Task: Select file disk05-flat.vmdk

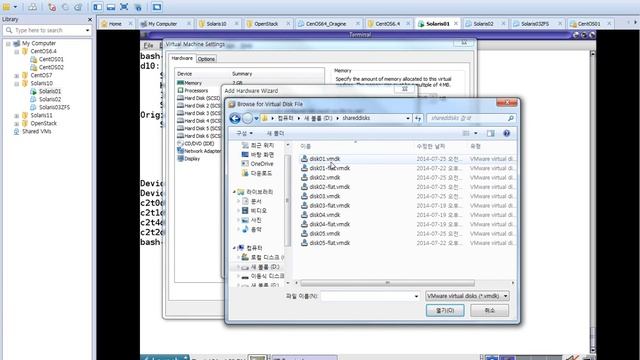Action: pos(329,243)
